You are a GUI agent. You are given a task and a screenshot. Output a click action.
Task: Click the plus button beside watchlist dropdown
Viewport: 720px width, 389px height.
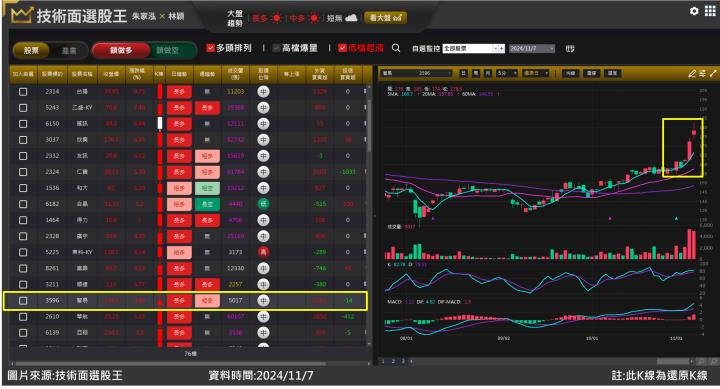(x=502, y=48)
